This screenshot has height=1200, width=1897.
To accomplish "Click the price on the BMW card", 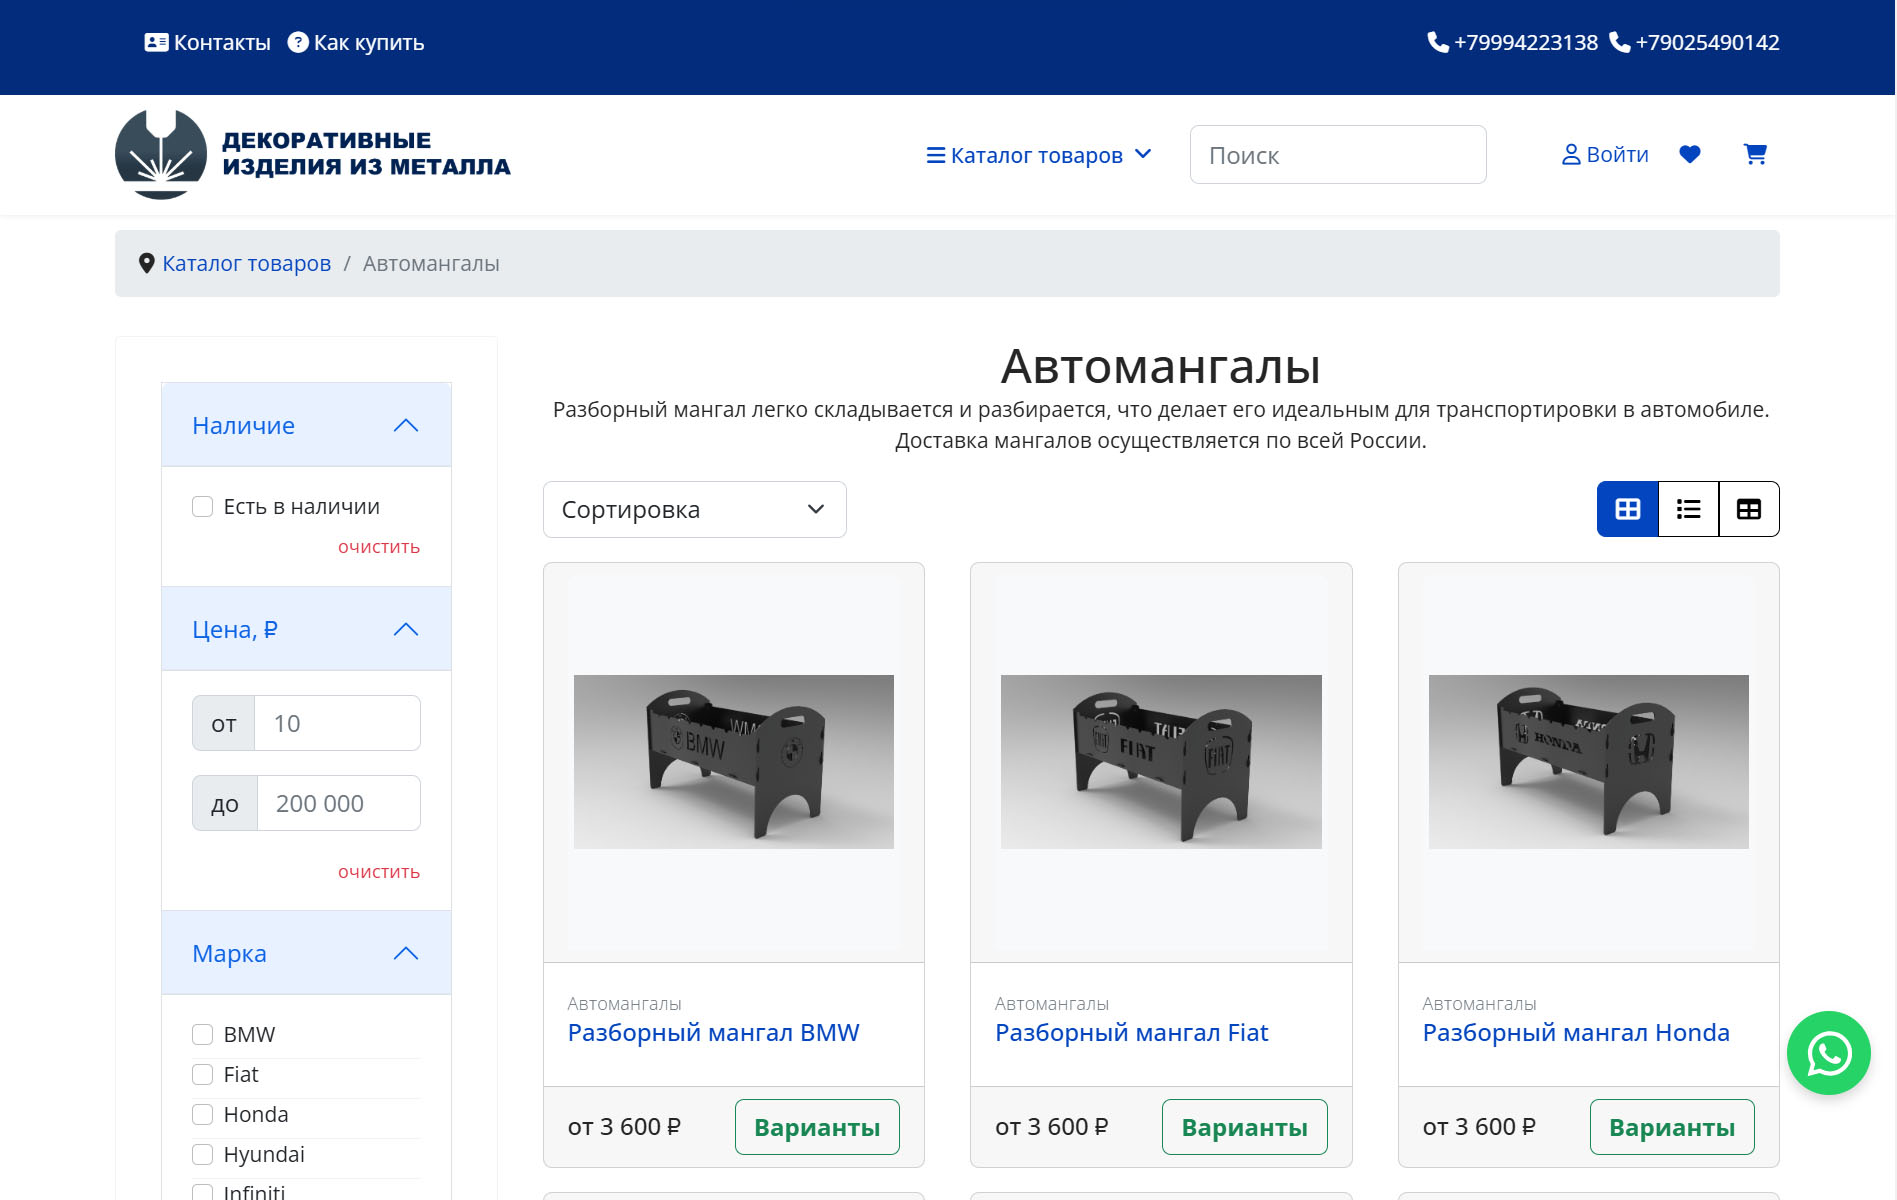I will (625, 1127).
